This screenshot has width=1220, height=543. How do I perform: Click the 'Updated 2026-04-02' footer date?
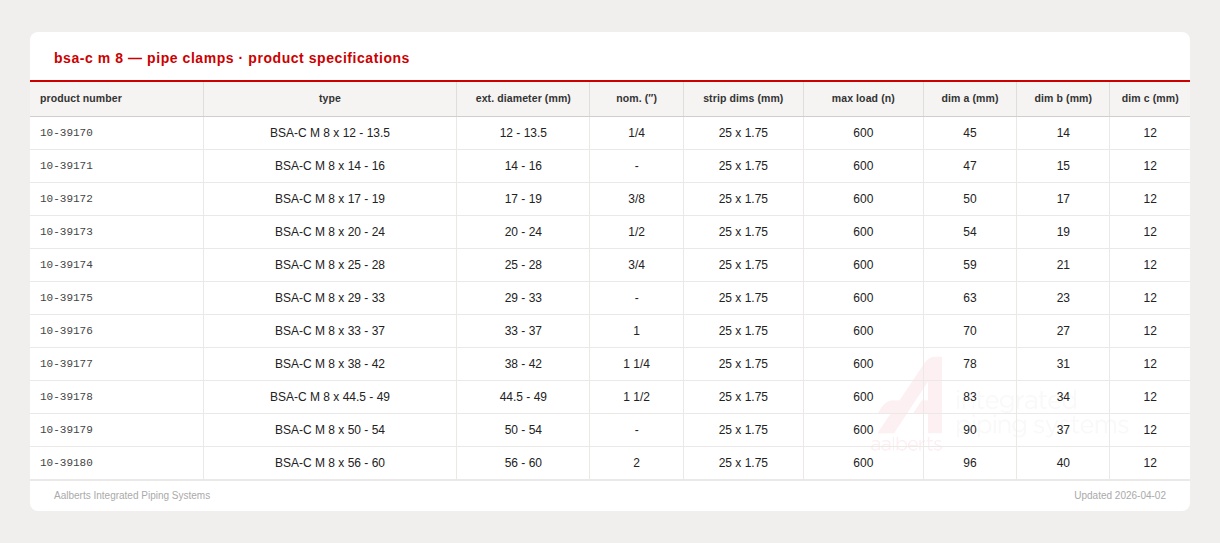pos(1119,496)
